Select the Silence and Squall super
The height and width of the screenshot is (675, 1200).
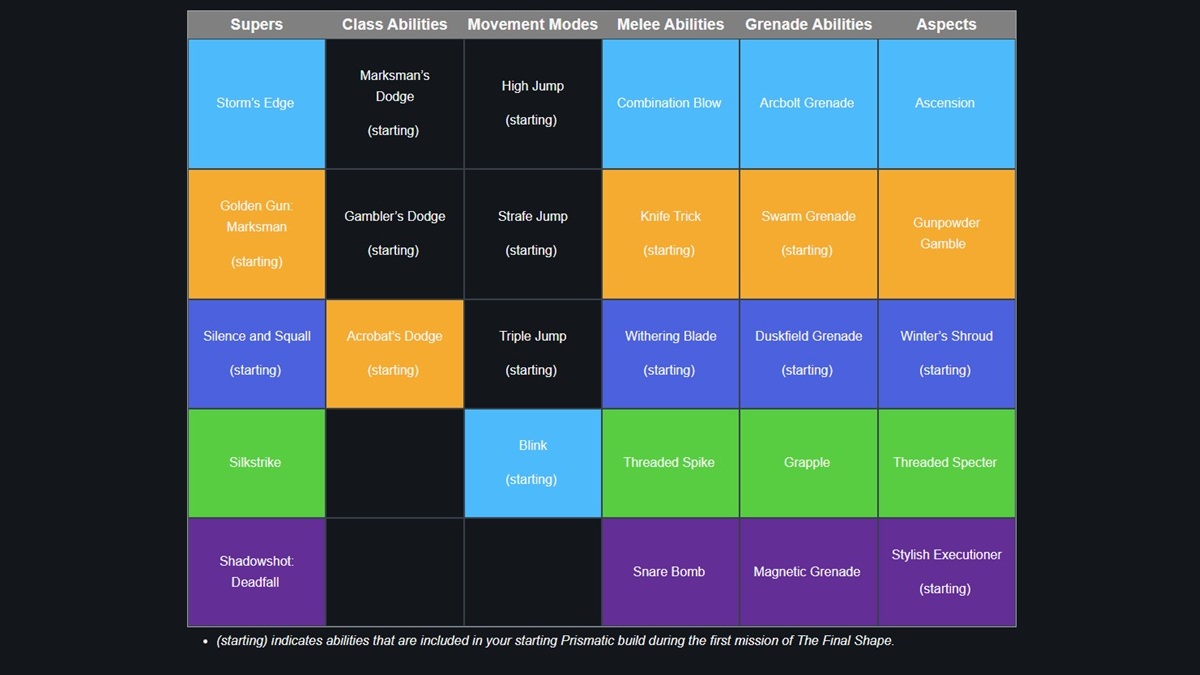256,353
